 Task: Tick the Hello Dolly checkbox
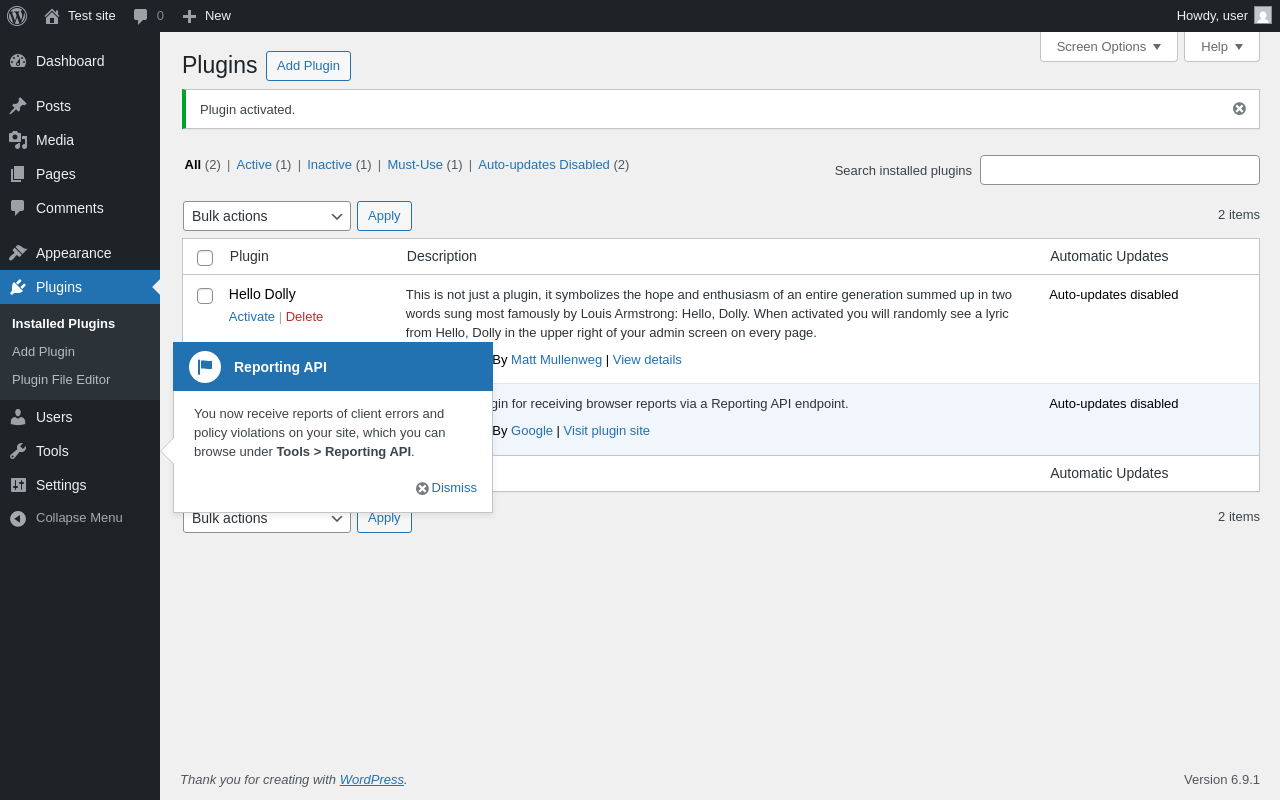click(x=205, y=296)
